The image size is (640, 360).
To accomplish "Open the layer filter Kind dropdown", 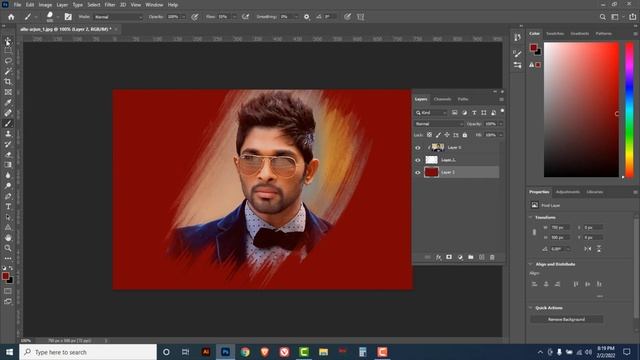I will pyautogui.click(x=431, y=113).
